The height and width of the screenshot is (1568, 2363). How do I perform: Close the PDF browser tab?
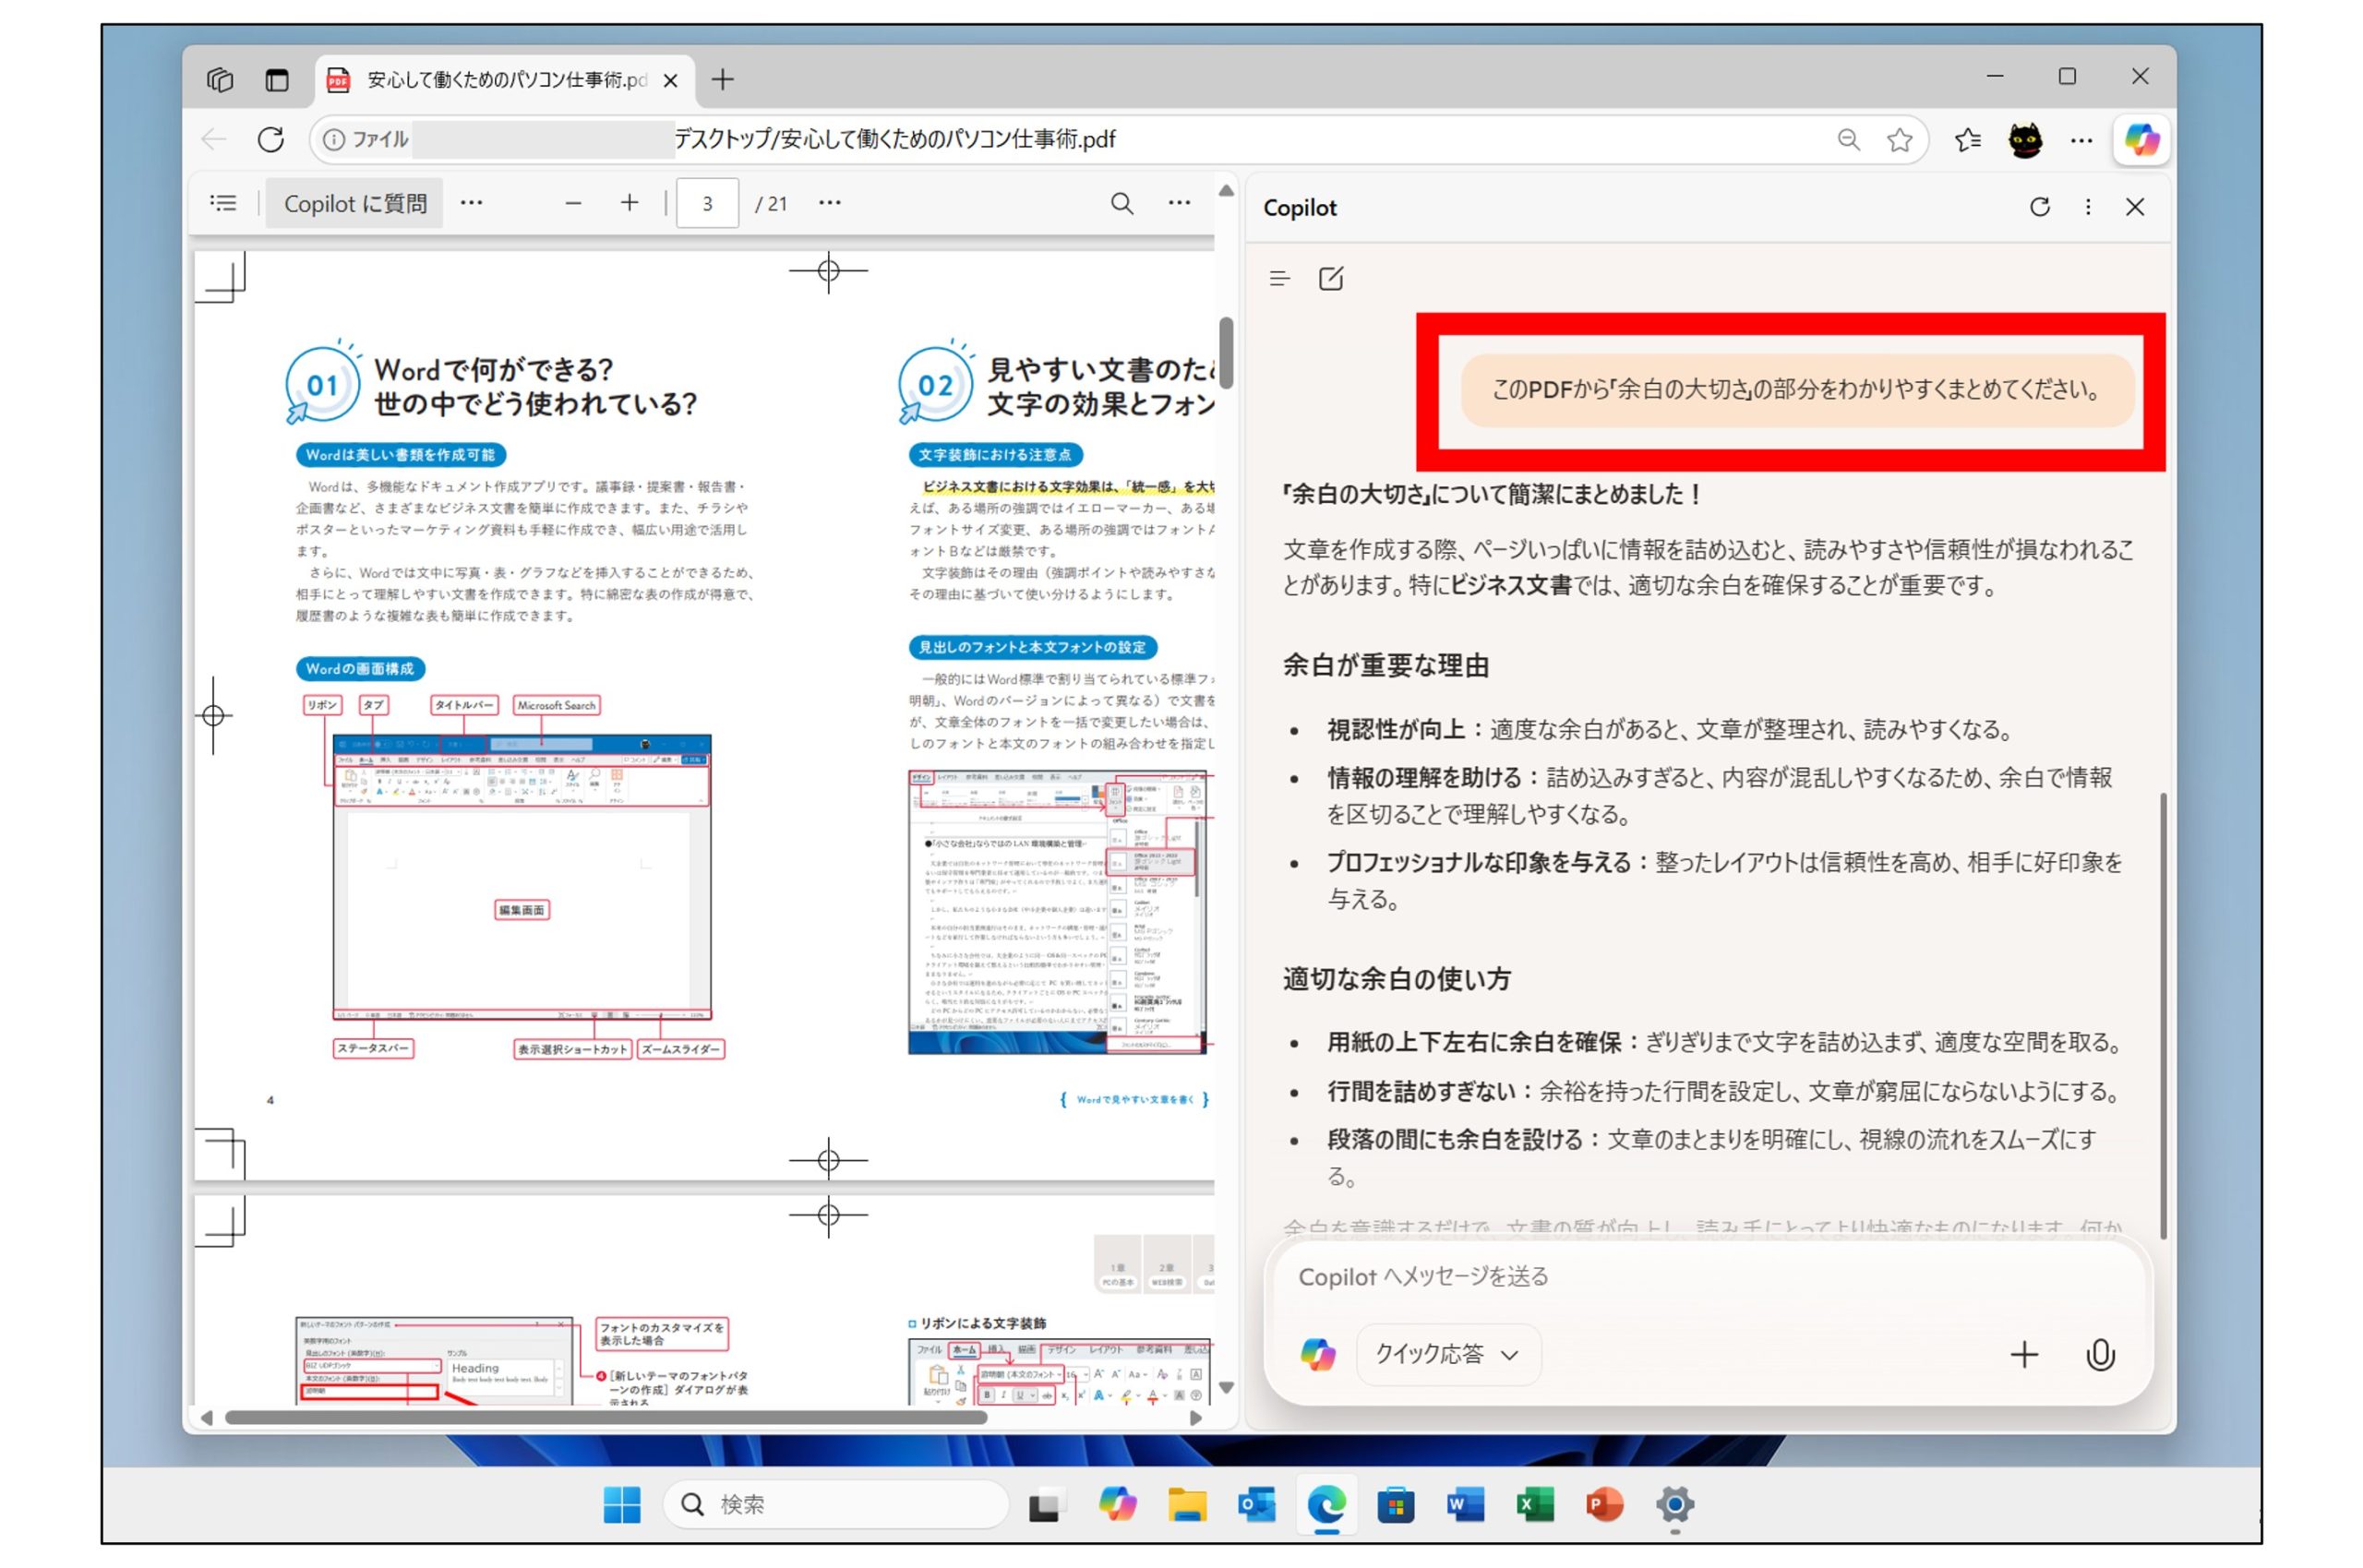point(671,80)
